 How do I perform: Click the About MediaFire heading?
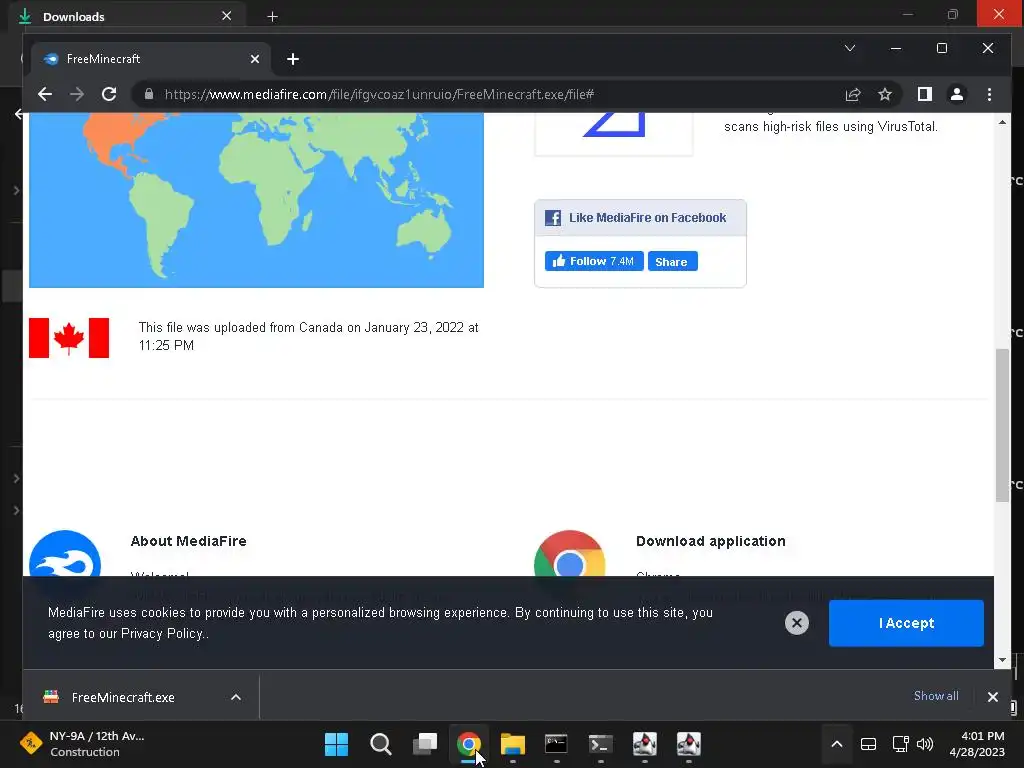click(x=188, y=541)
